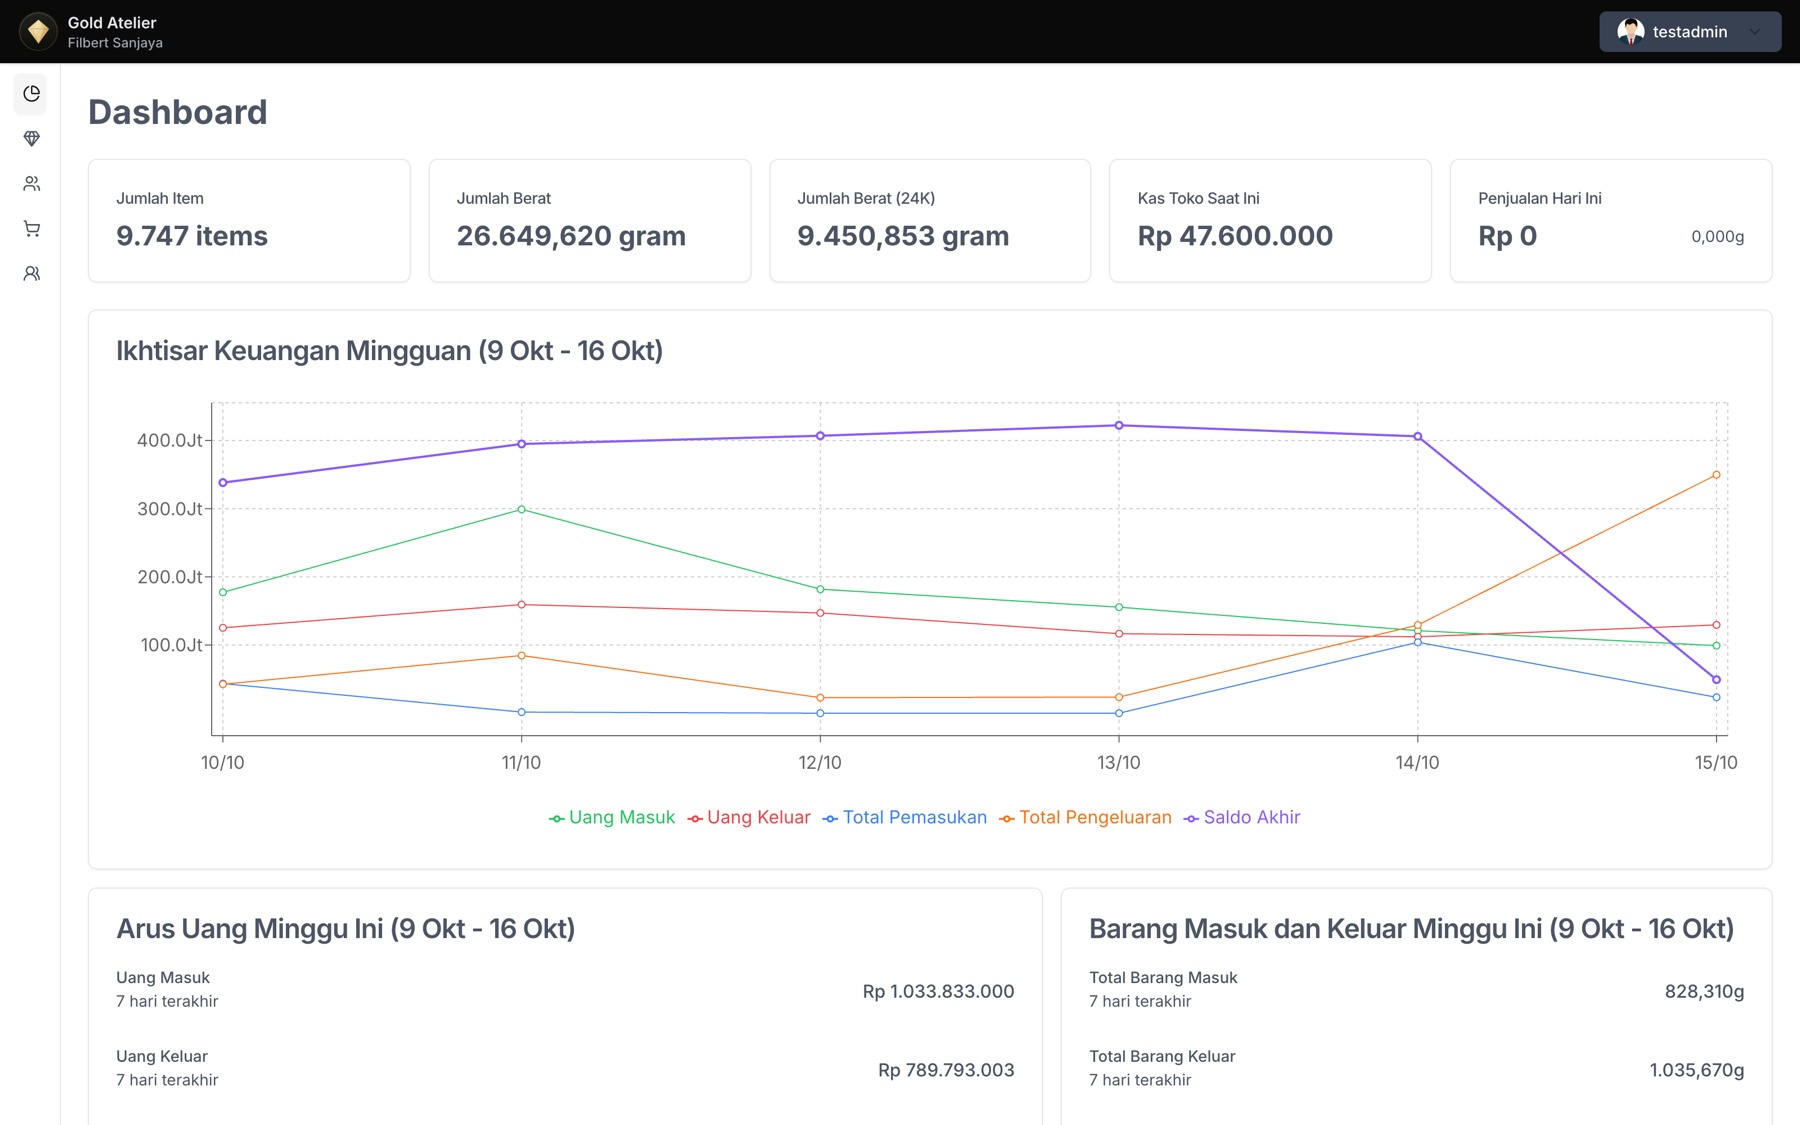Click the 828,310g Total Barang Masuk value

1704,991
